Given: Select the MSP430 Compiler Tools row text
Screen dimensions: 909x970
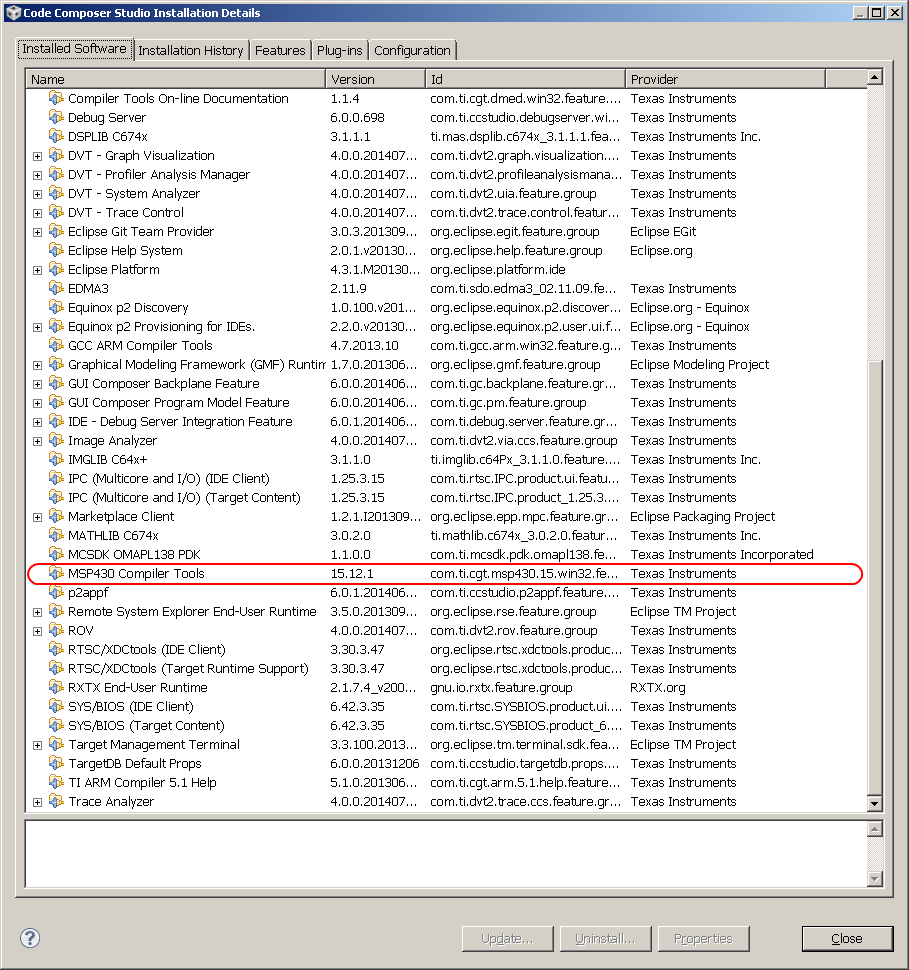Looking at the screenshot, I should pyautogui.click(x=136, y=573).
